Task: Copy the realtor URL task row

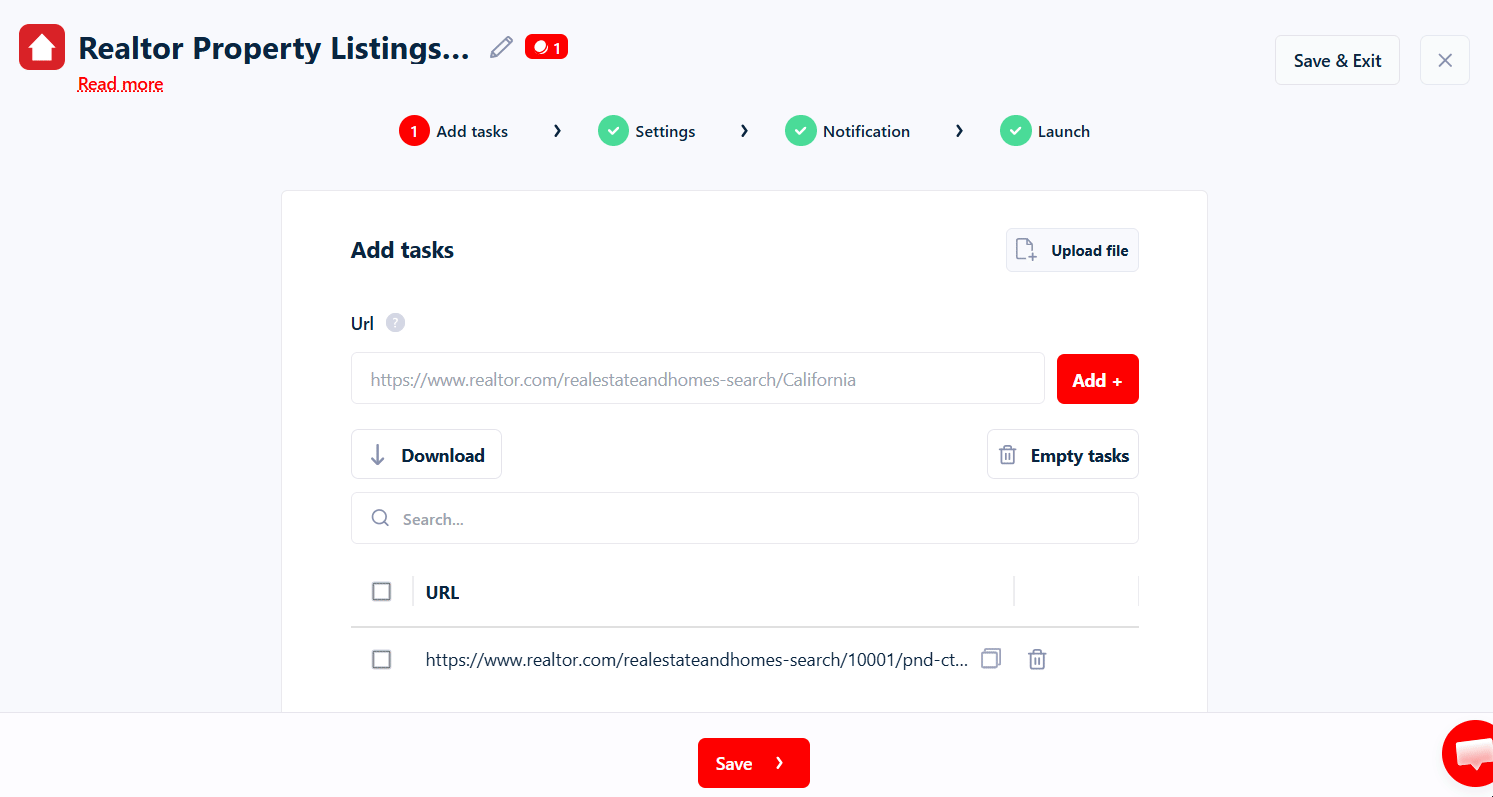Action: point(991,658)
